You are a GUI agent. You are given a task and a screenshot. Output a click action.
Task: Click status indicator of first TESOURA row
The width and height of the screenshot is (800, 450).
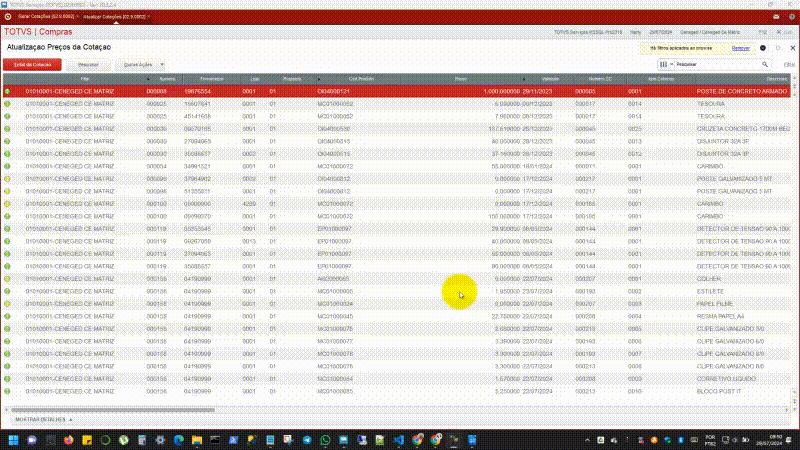coord(7,104)
